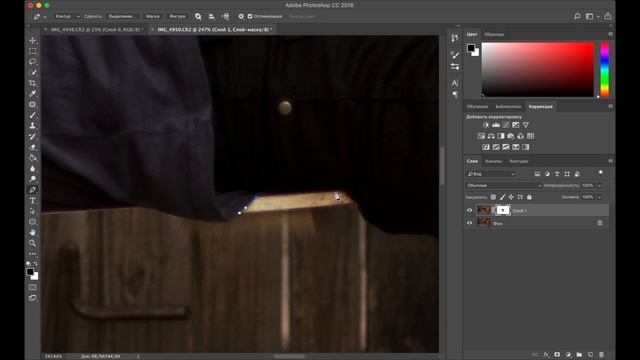Switch to the IMG_4948.CR2 document tab

click(x=96, y=29)
